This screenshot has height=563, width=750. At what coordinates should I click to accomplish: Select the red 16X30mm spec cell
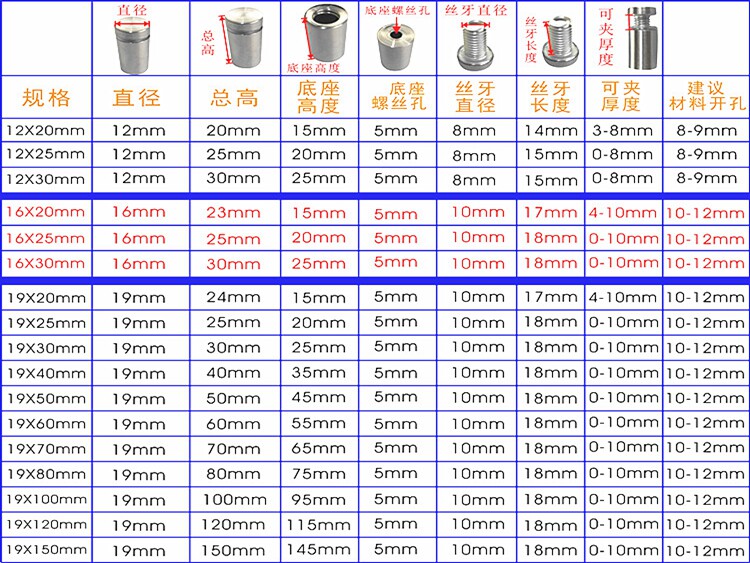pos(46,263)
